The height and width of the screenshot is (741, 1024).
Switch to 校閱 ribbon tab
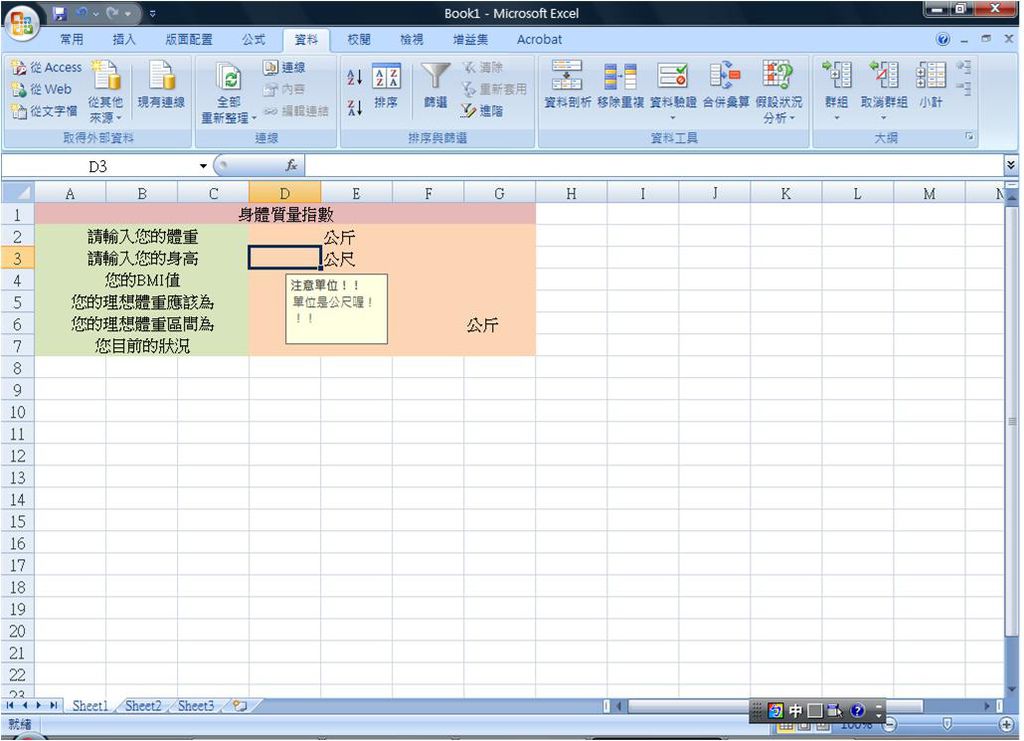click(x=359, y=40)
